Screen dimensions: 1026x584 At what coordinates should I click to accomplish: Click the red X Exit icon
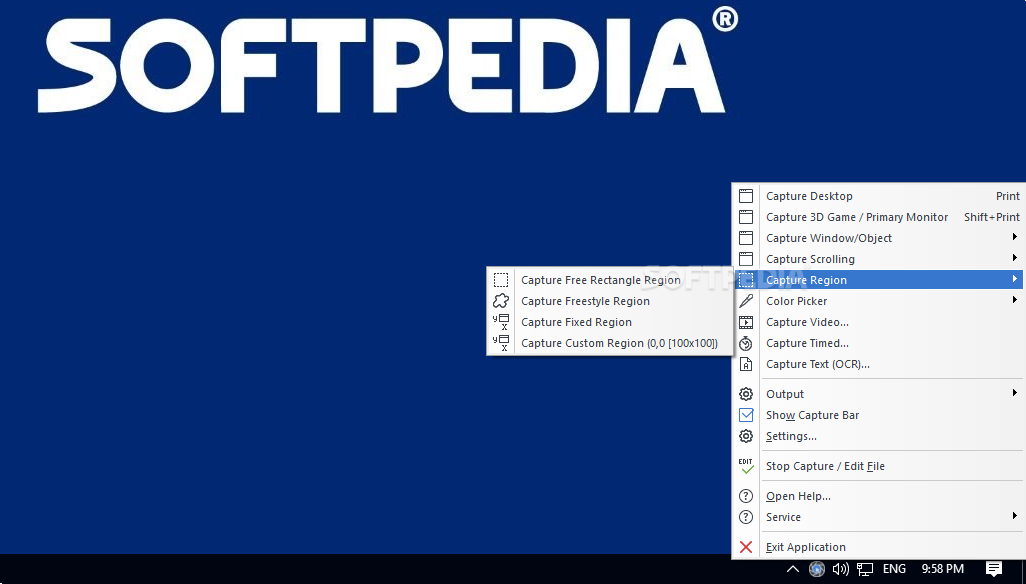[746, 547]
